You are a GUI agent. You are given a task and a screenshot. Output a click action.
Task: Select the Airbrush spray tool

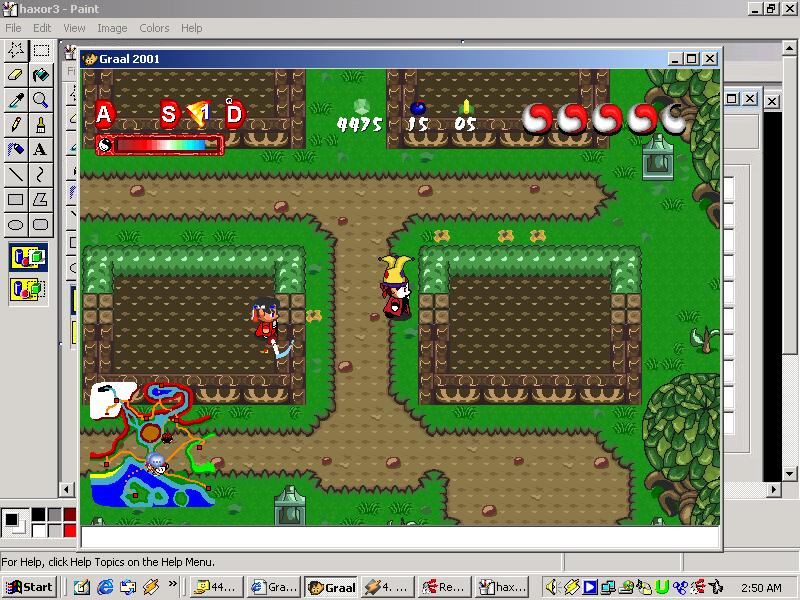(x=16, y=149)
